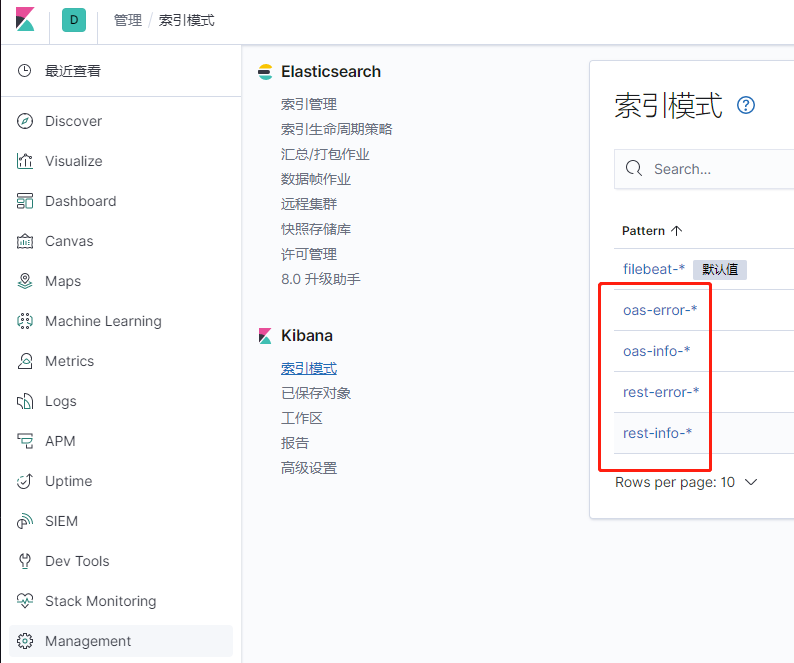Open Metrics via its icon
The width and height of the screenshot is (794, 663).
pyautogui.click(x=25, y=361)
